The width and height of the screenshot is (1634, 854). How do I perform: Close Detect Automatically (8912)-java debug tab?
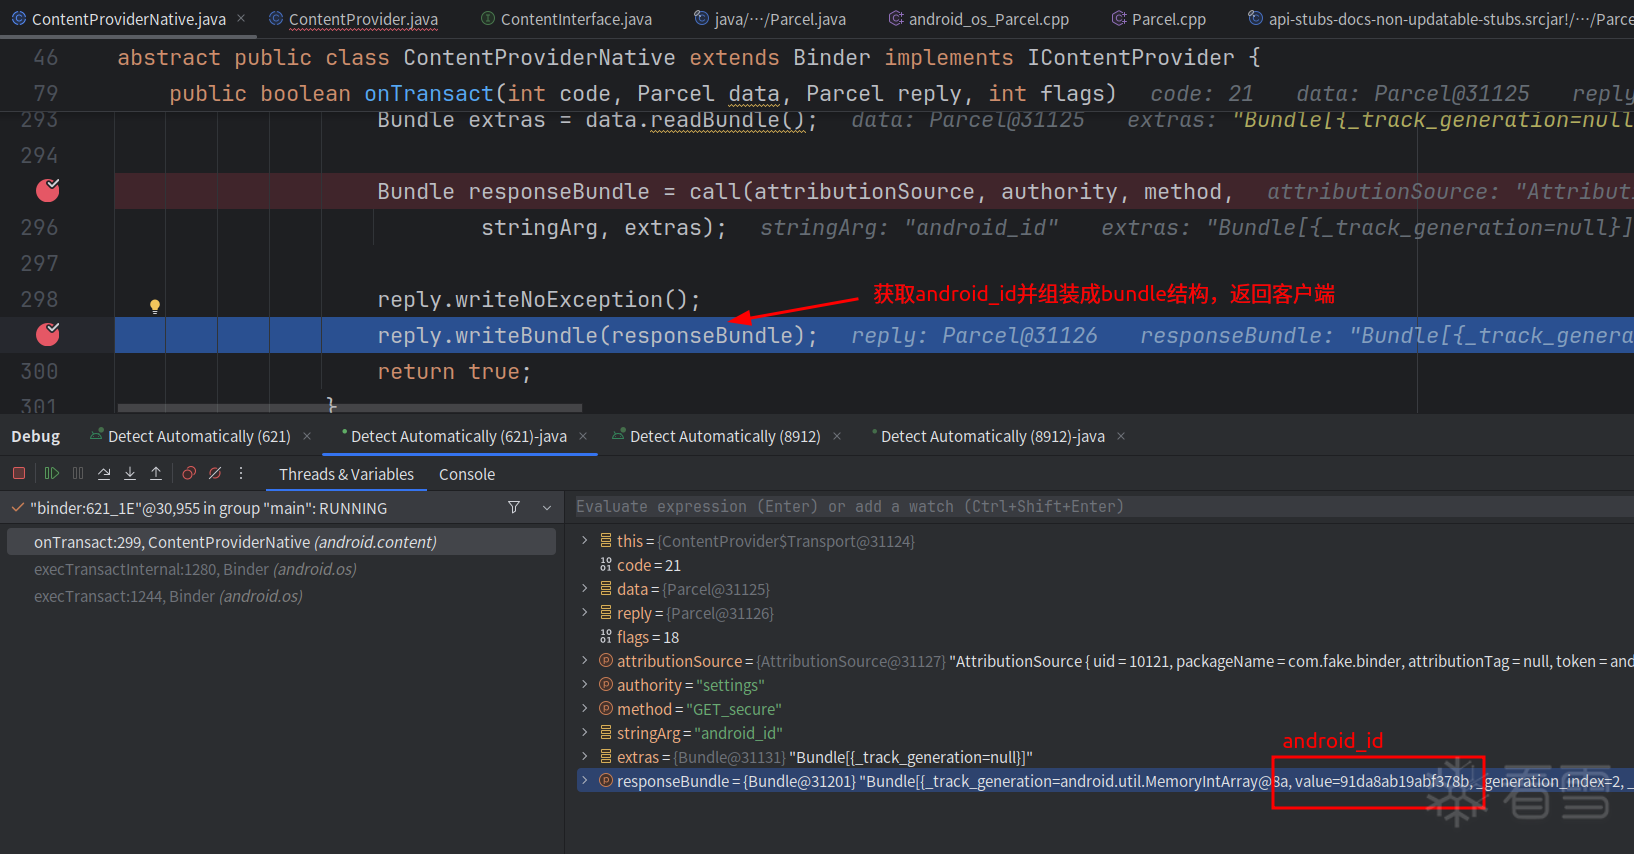(x=1121, y=436)
